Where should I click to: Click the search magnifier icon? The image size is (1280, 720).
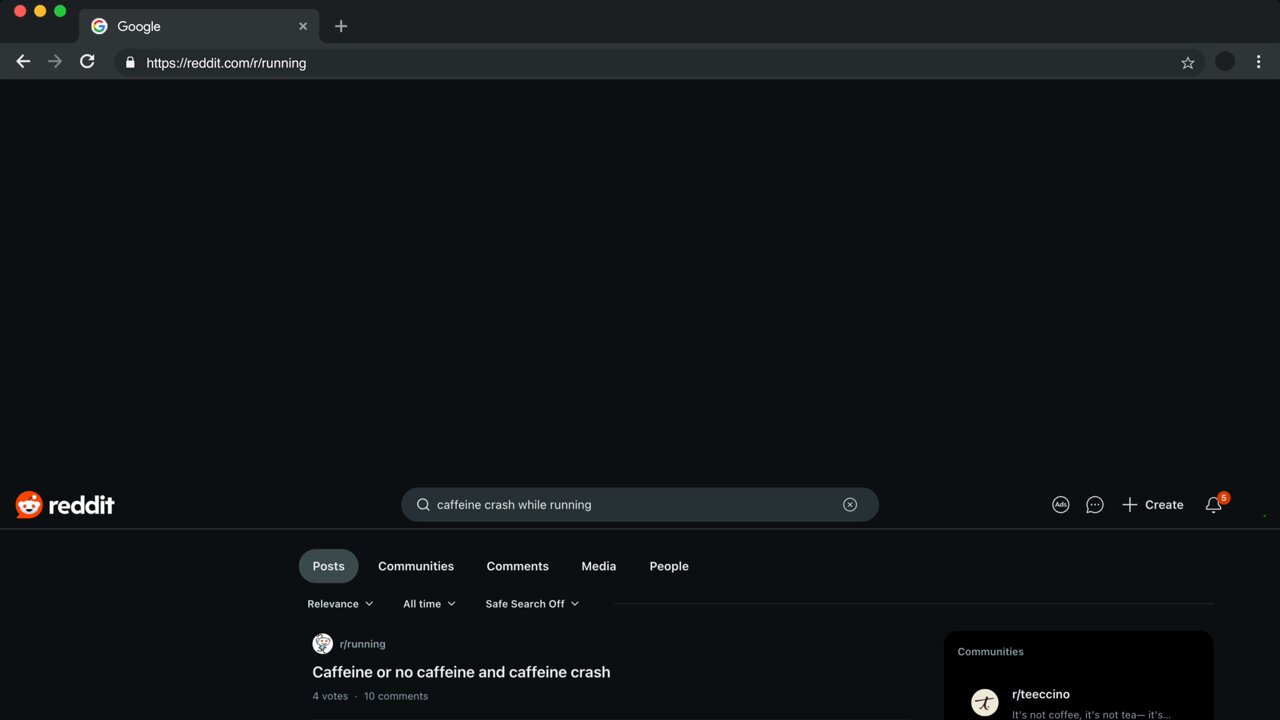pos(423,505)
